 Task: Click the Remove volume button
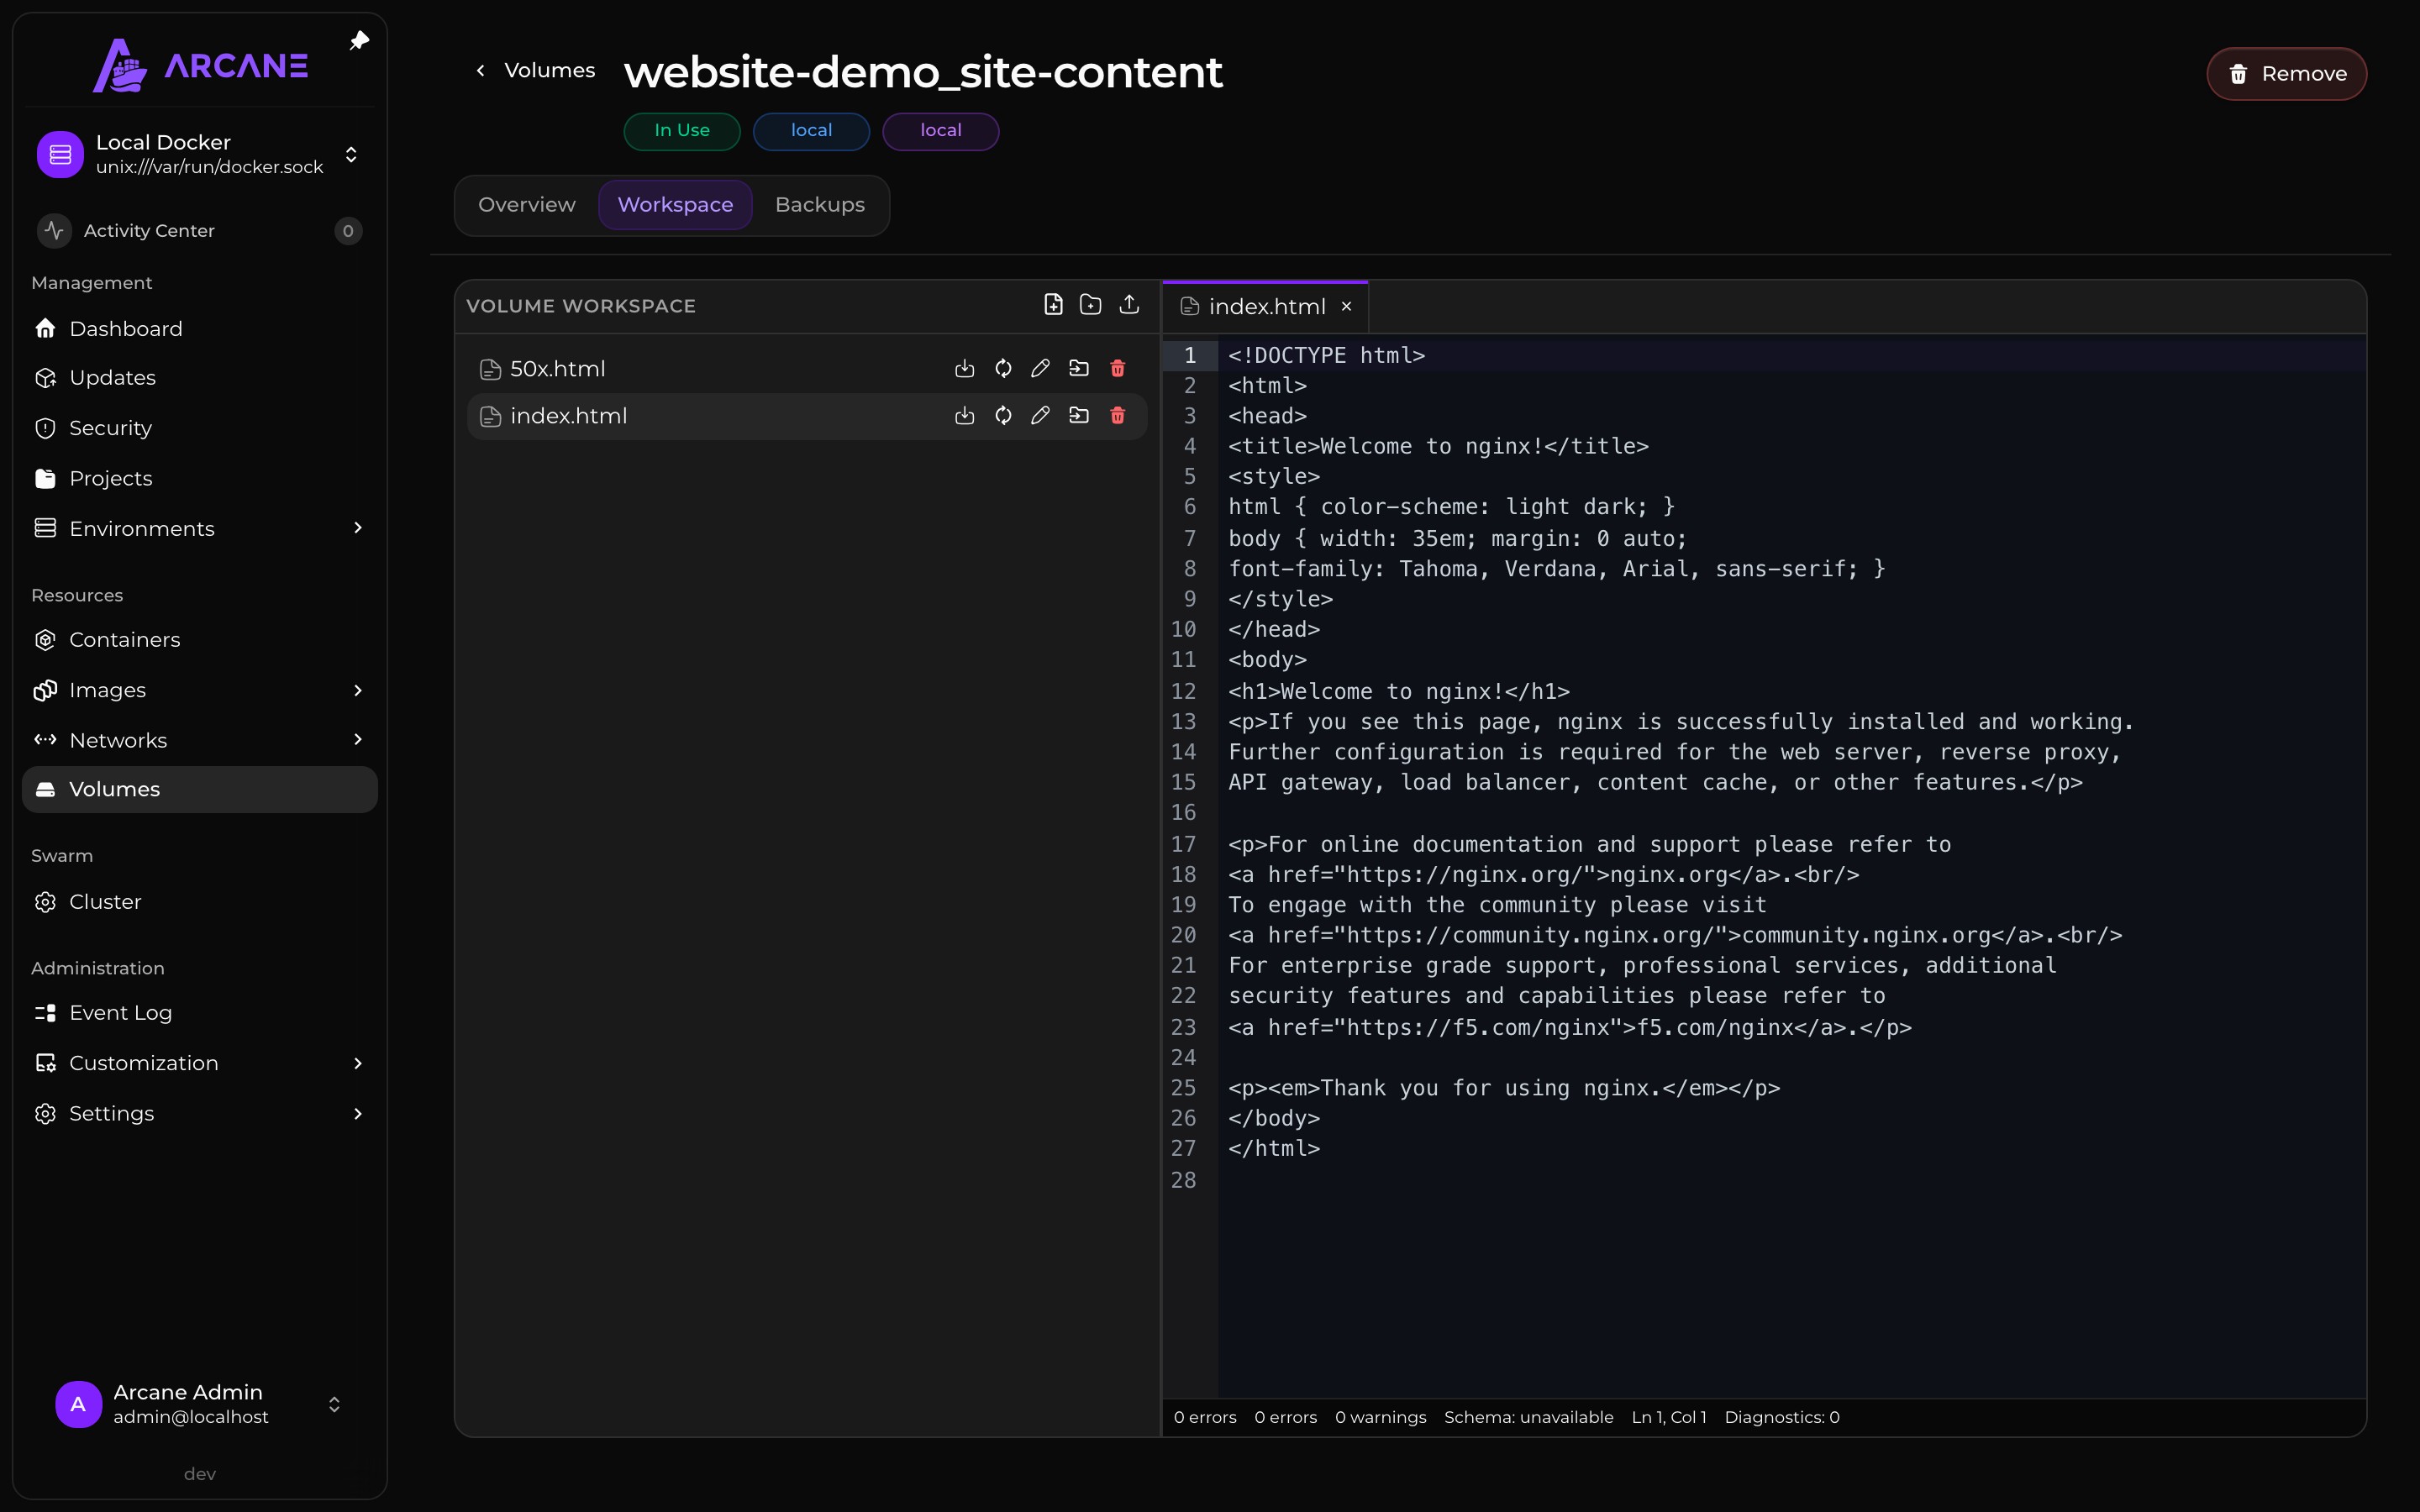pos(2286,74)
